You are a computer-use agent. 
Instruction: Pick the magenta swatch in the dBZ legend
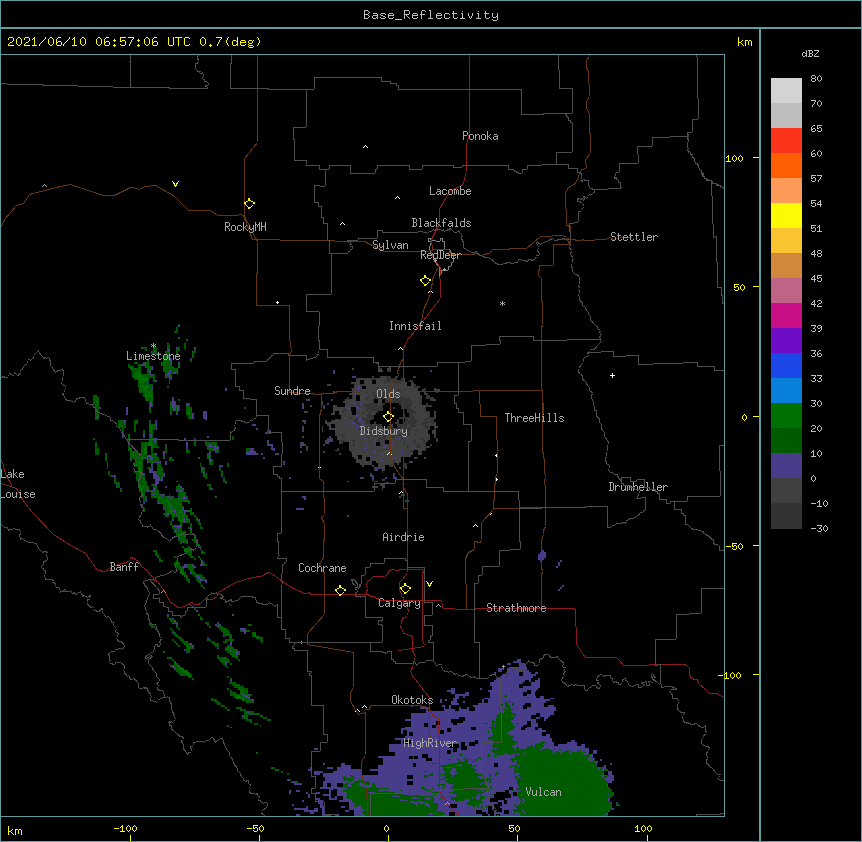[x=786, y=315]
